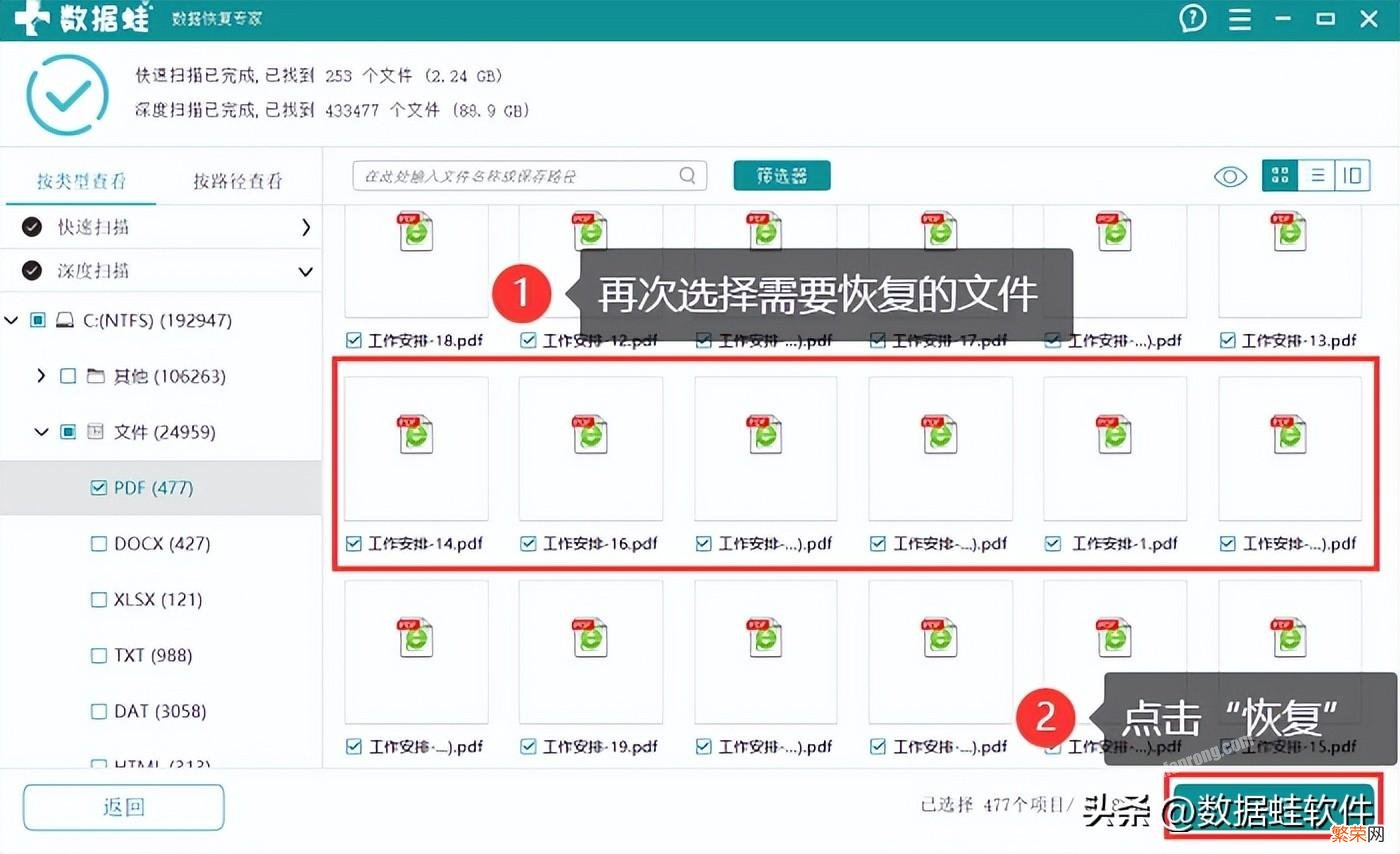This screenshot has width=1400, height=854.
Task: Click the 文件 category icon
Action: click(x=96, y=432)
